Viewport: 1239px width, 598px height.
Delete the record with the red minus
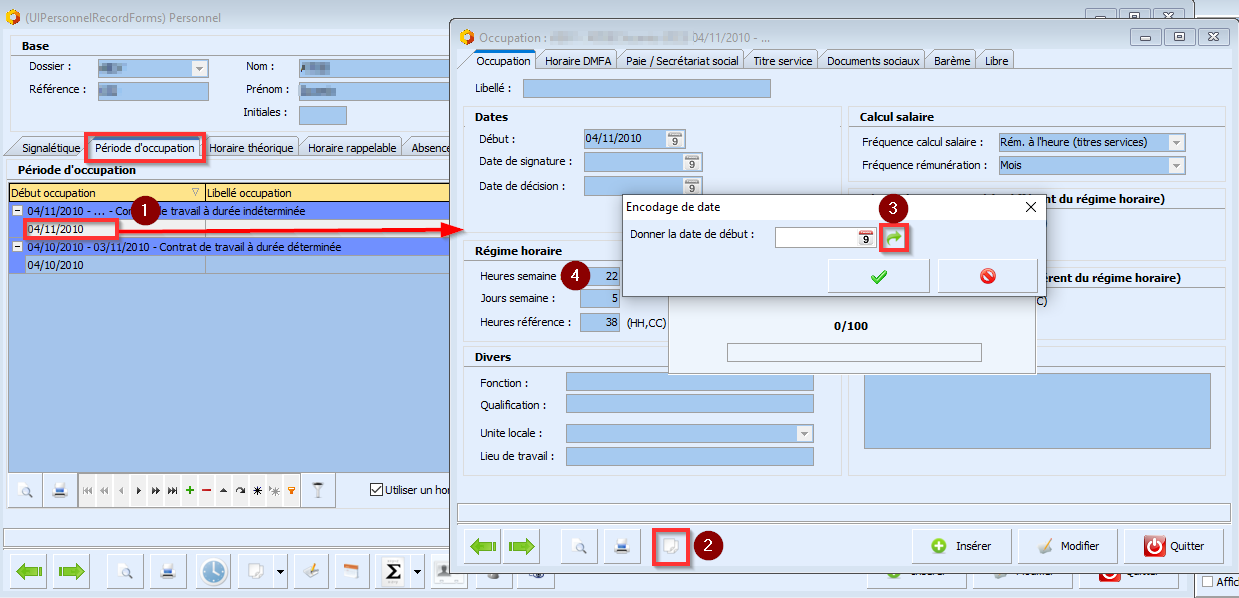206,491
